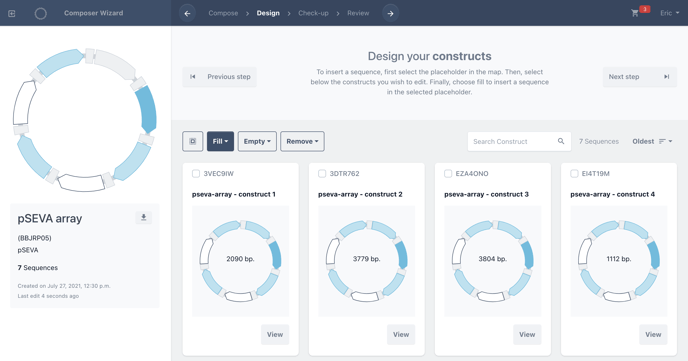Collapse the sidebar panel icon
The width and height of the screenshot is (688, 361).
[12, 13]
